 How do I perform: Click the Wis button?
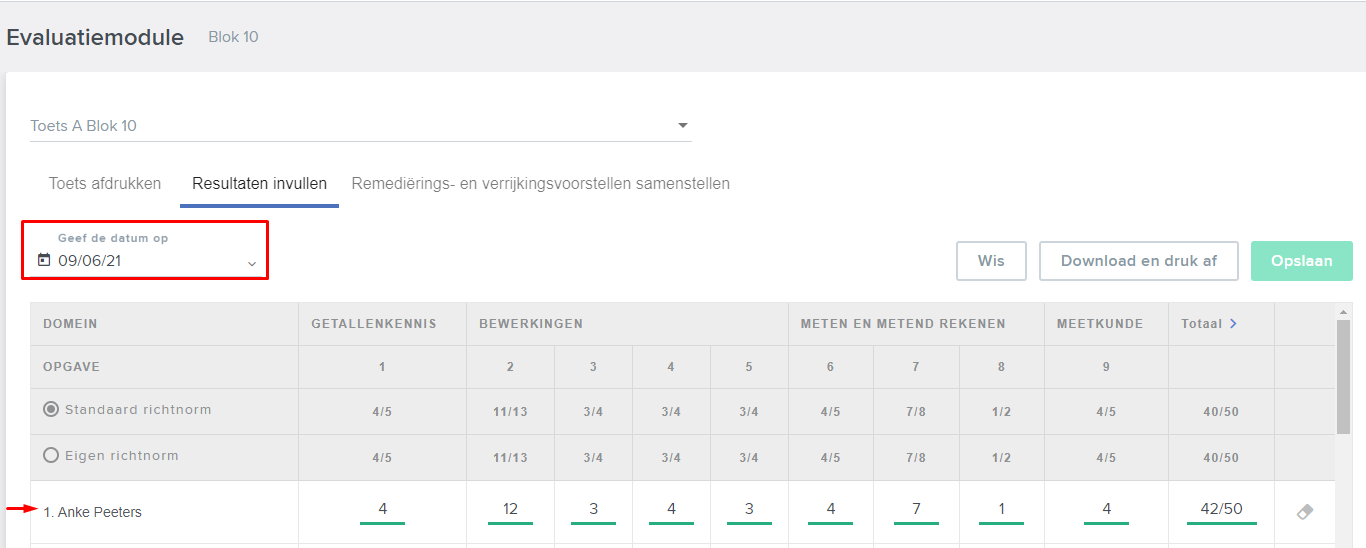(x=991, y=261)
